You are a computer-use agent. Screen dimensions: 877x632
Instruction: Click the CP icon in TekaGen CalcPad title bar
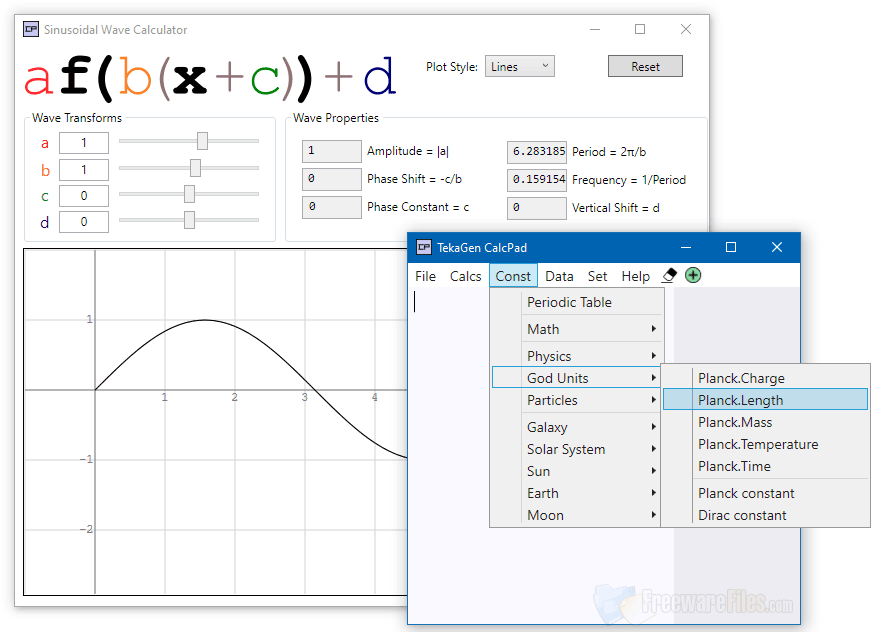click(x=422, y=247)
